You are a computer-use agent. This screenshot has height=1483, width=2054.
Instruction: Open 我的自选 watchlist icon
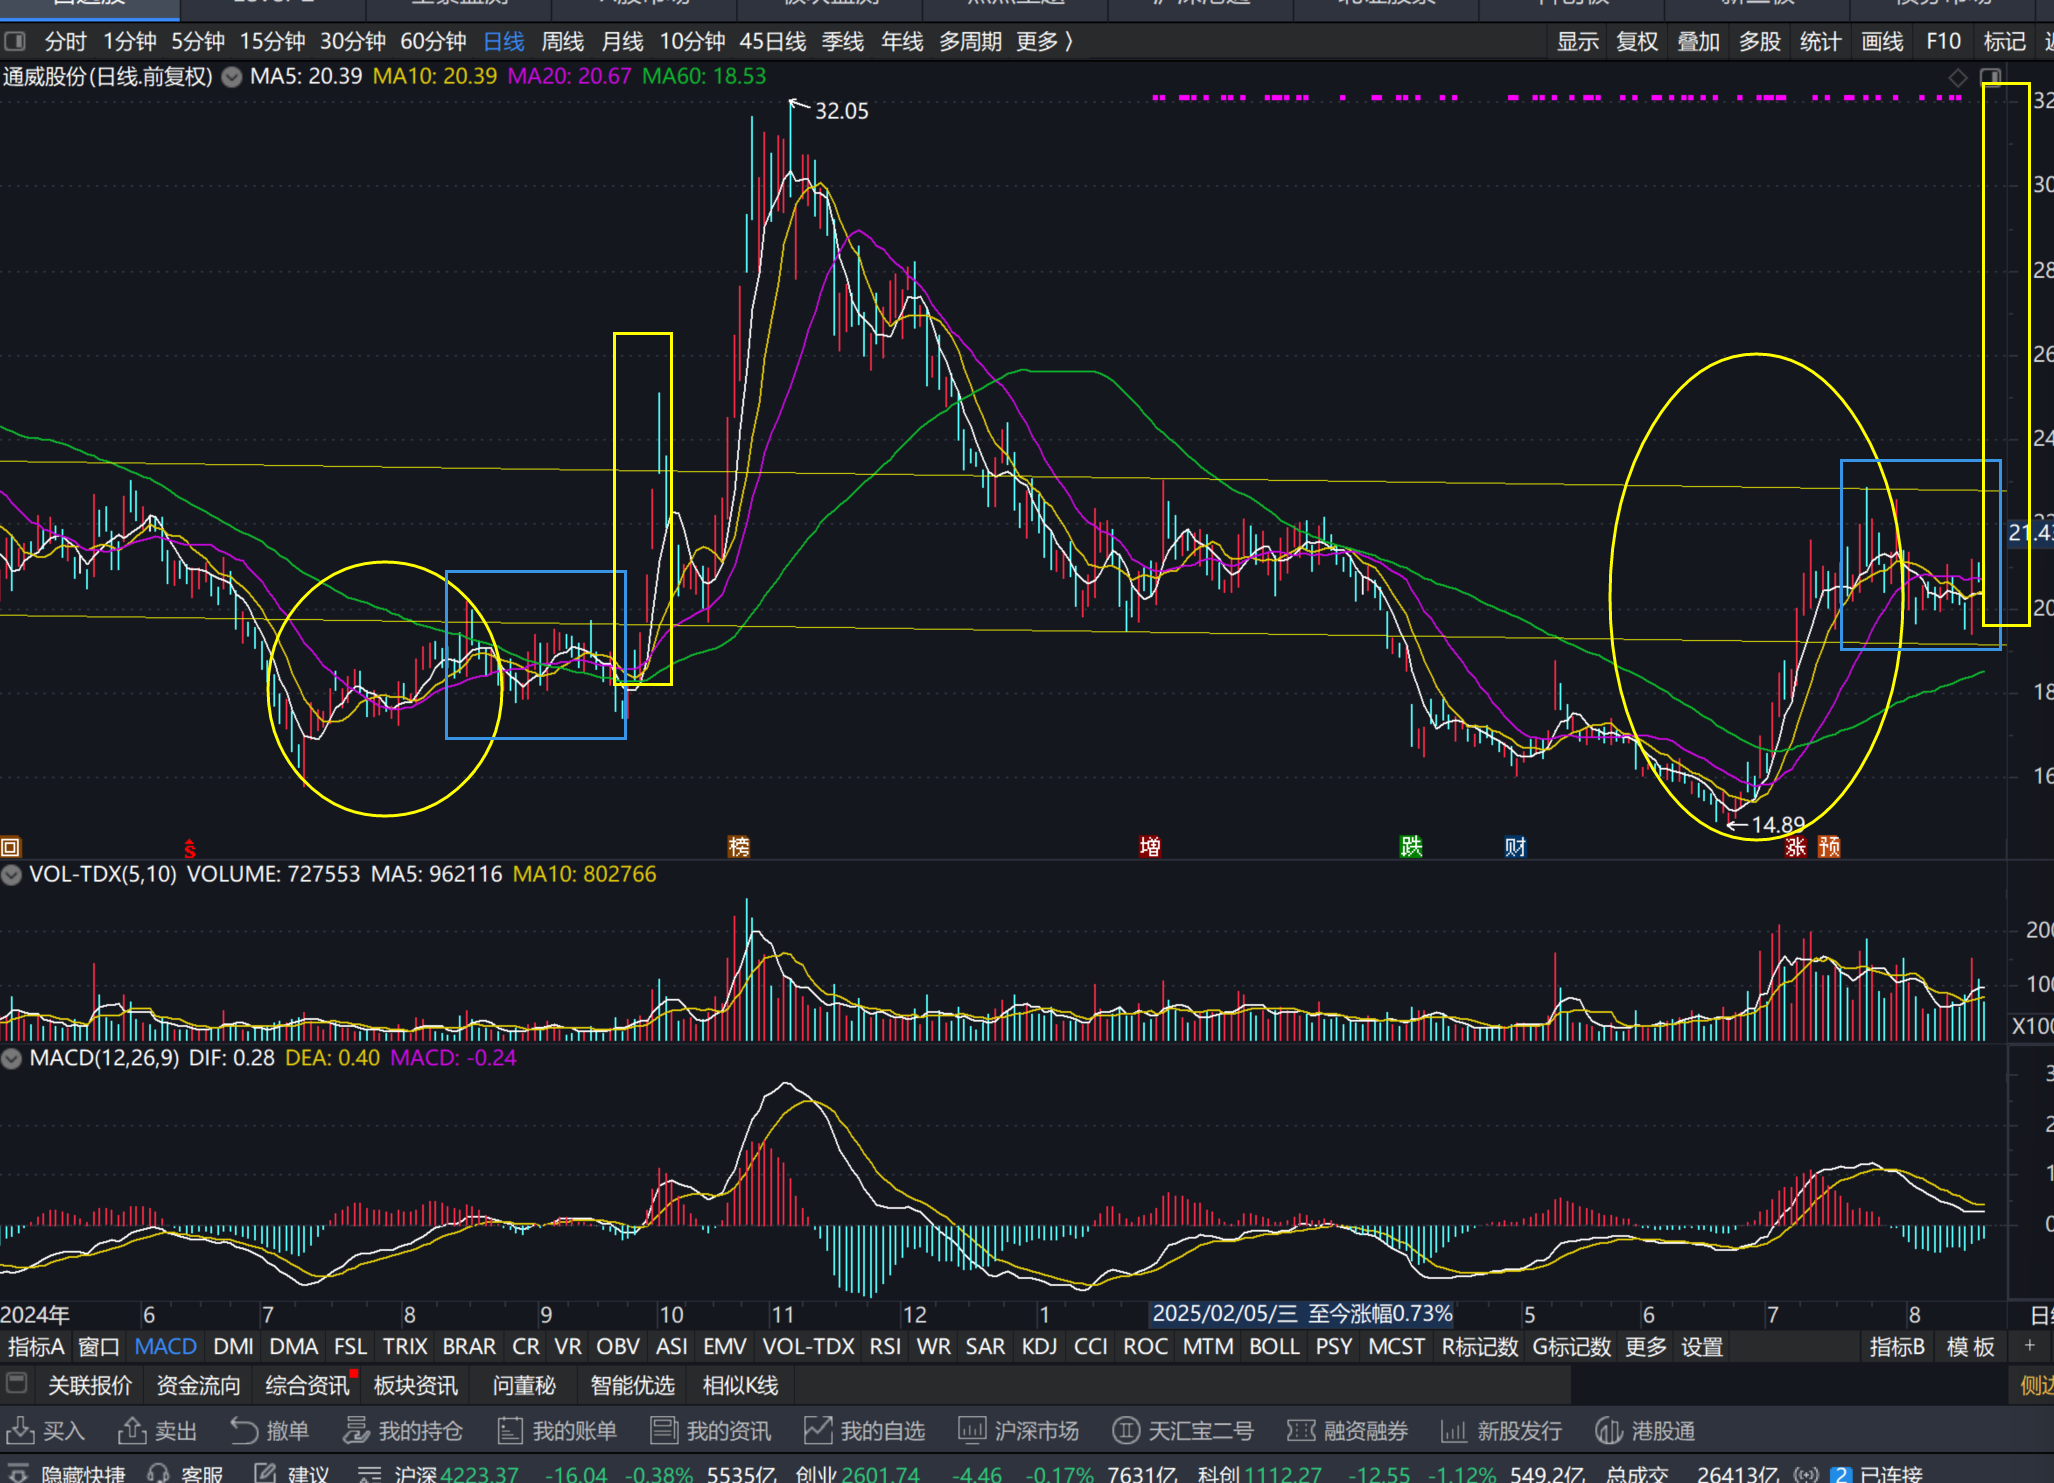818,1430
